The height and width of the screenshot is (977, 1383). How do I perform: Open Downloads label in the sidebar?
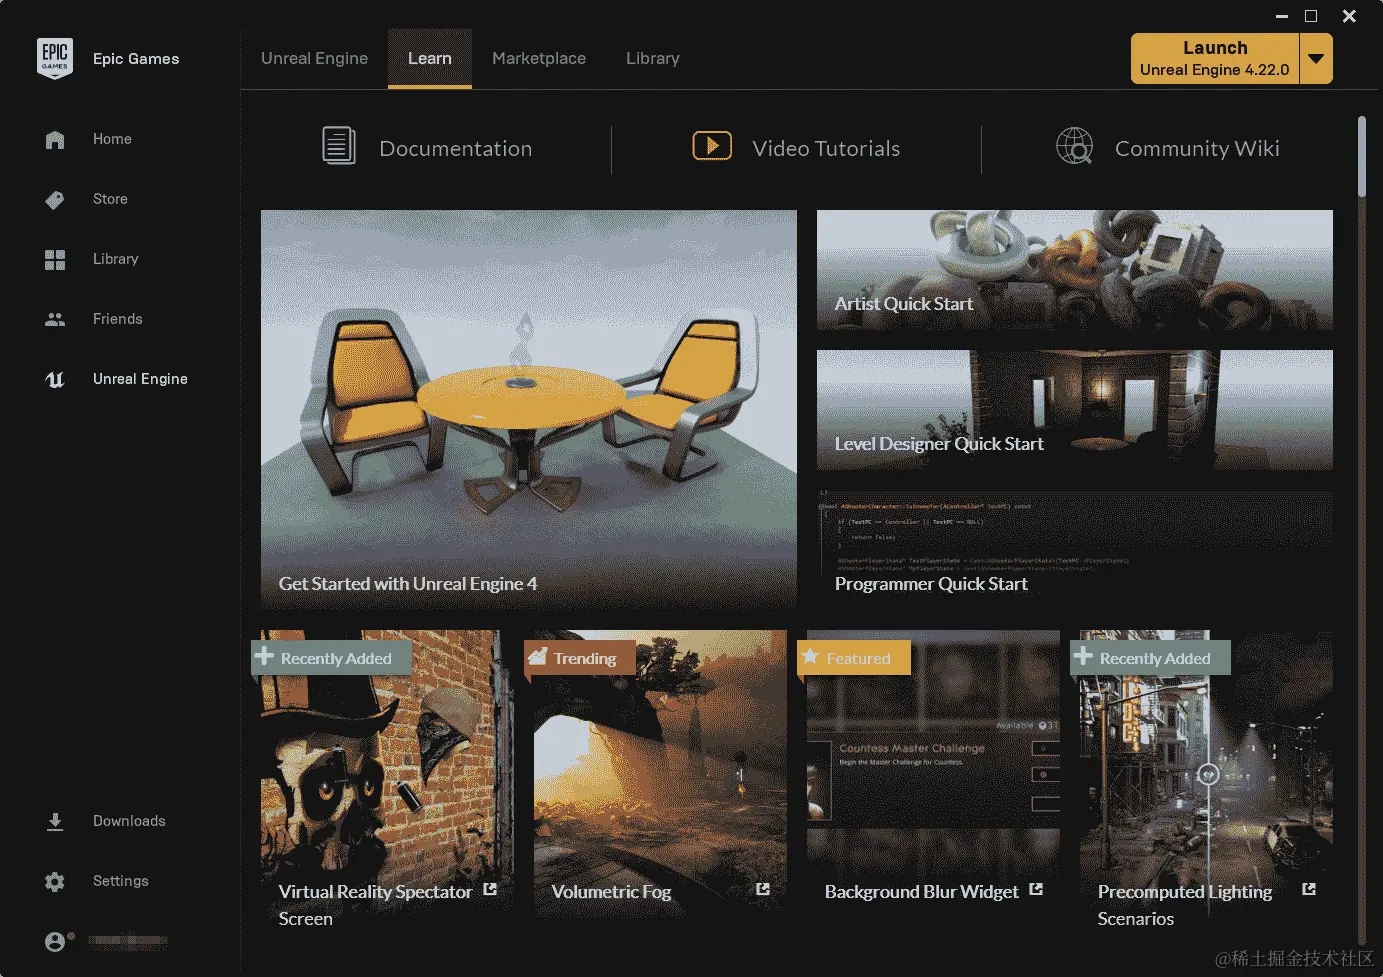129,821
